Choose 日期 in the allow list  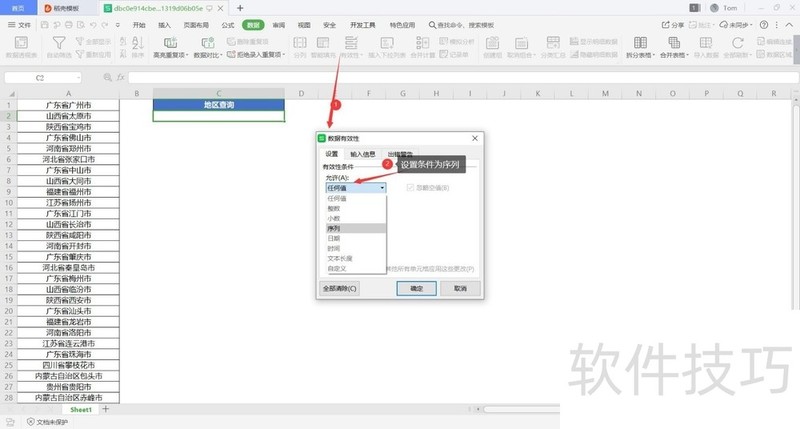[x=356, y=238]
